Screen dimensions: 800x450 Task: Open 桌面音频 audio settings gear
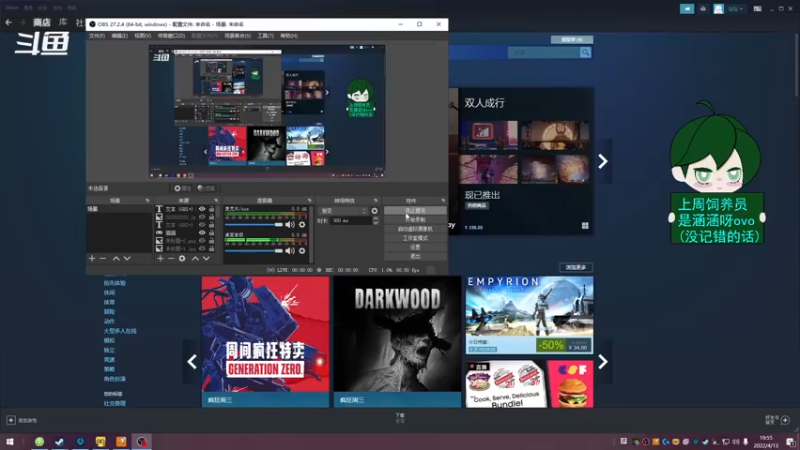tap(302, 251)
